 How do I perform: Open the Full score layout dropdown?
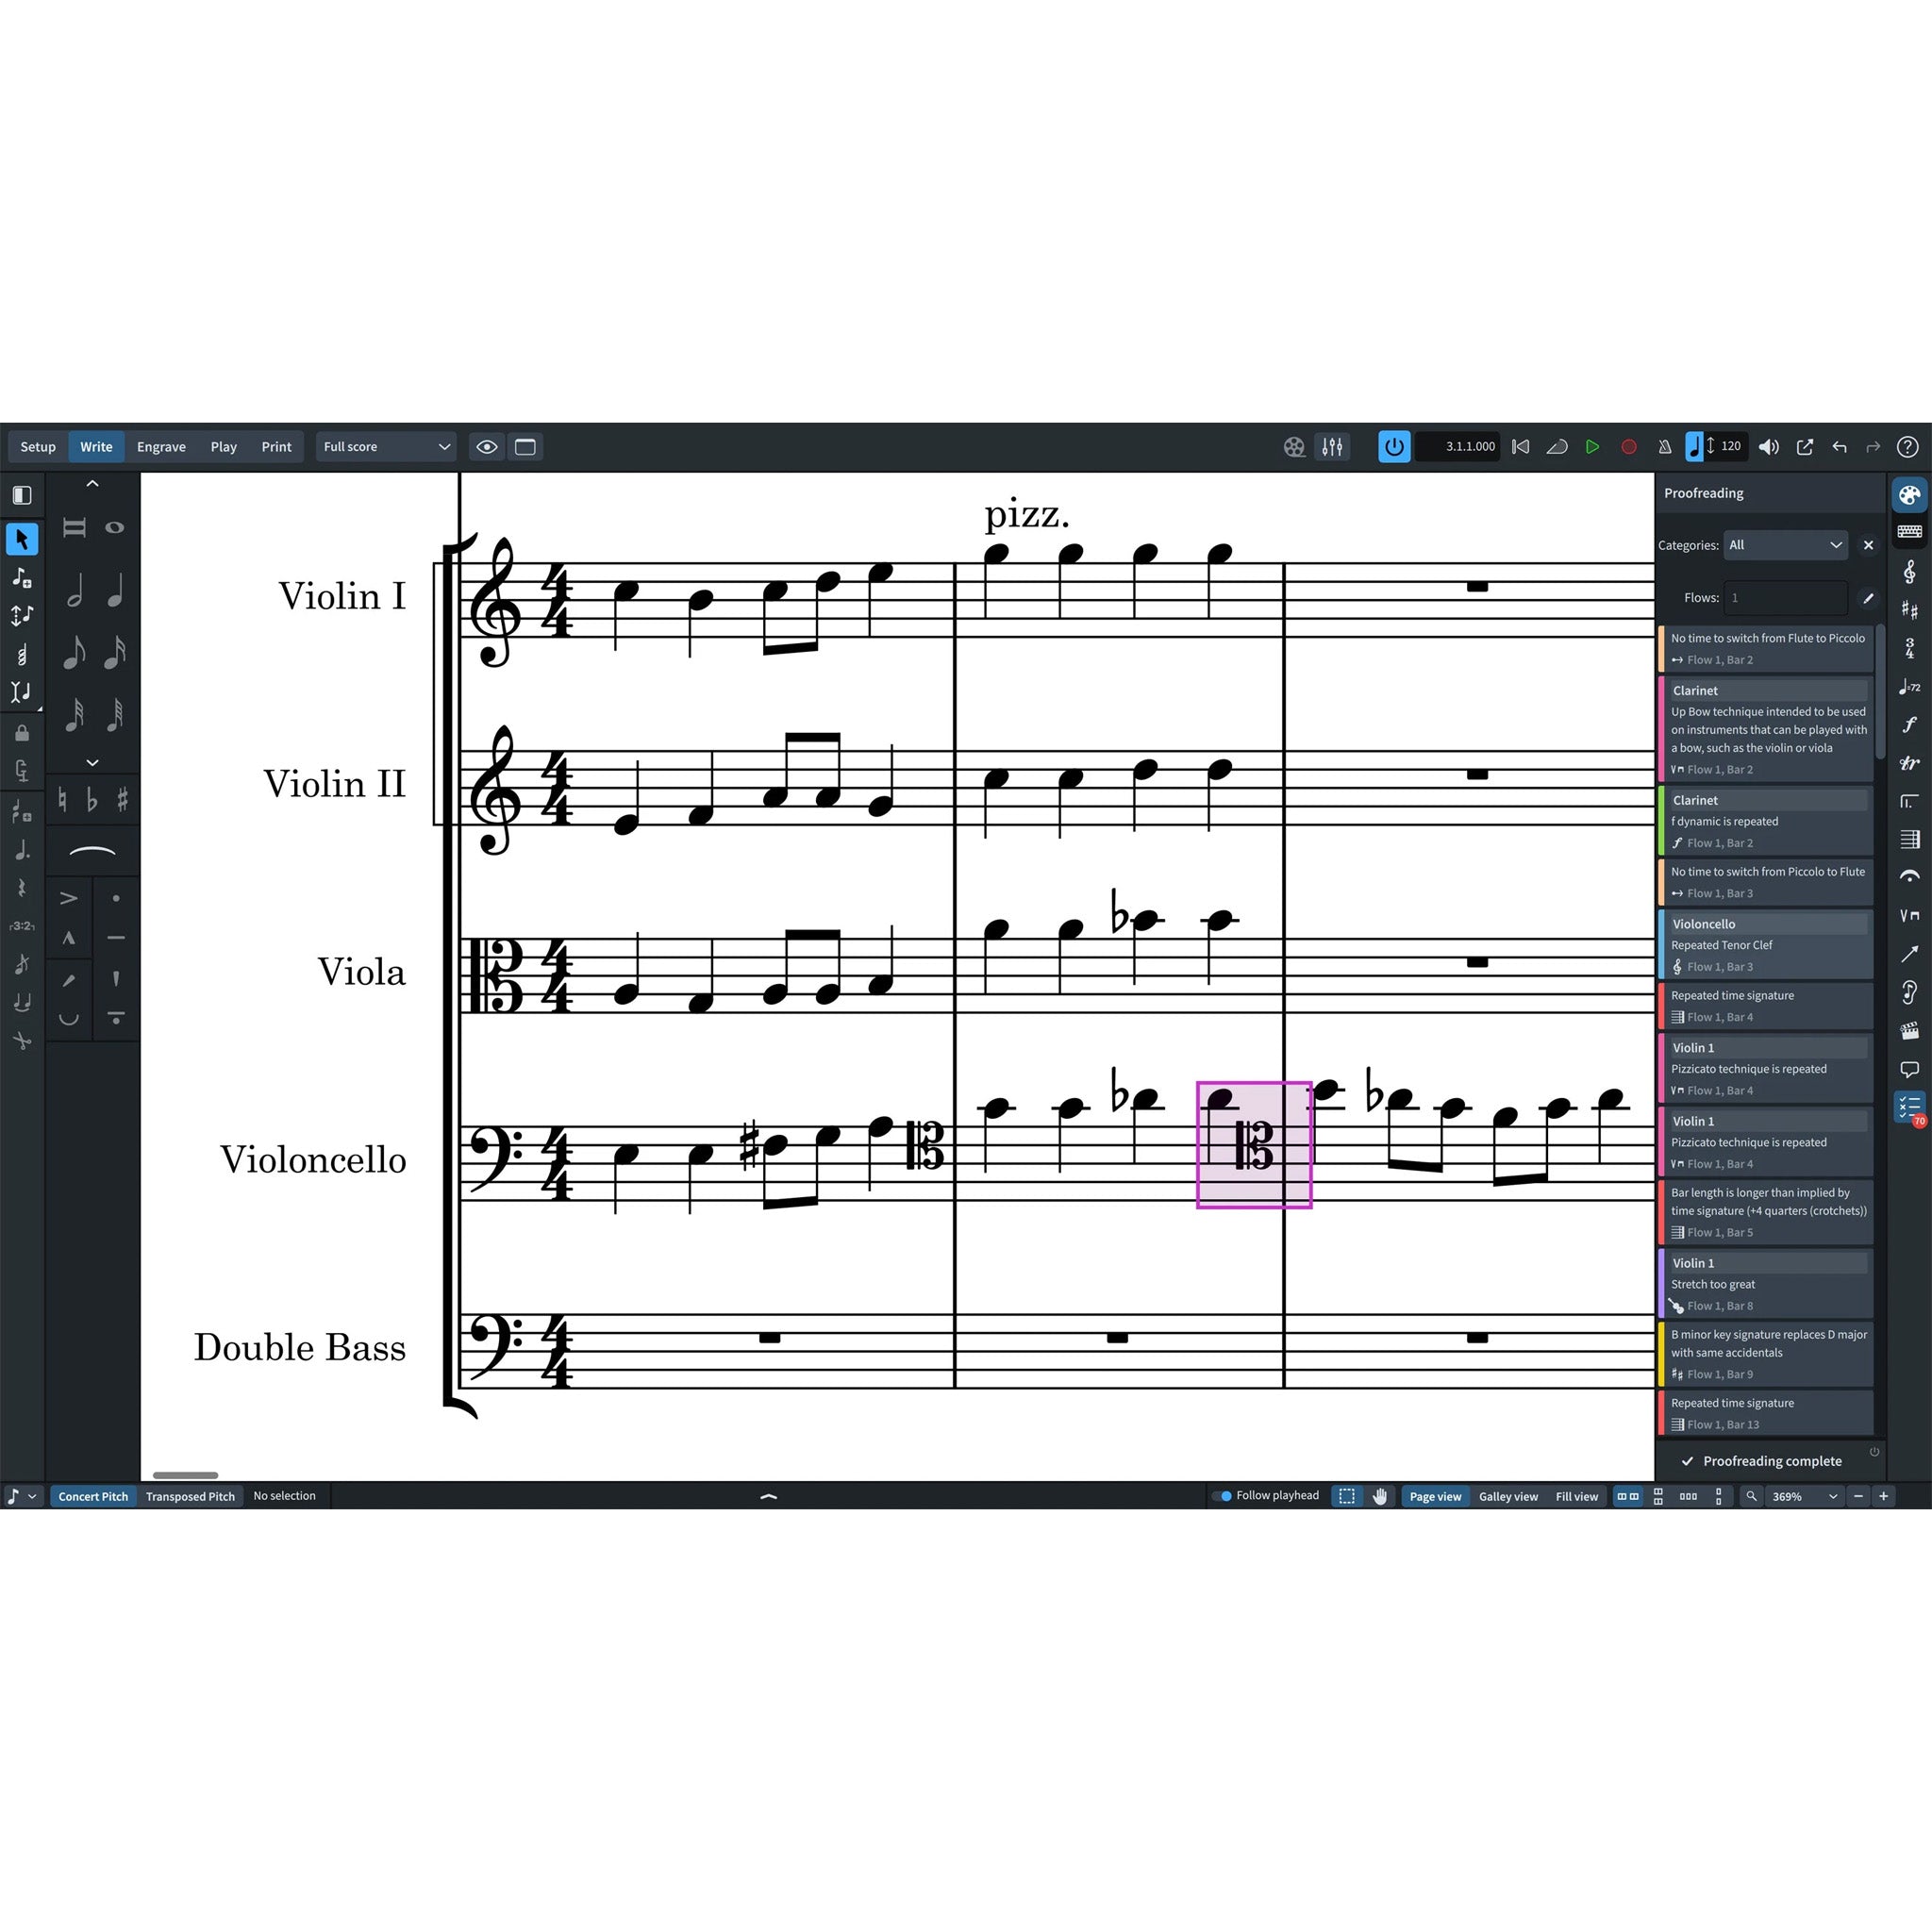pos(385,447)
